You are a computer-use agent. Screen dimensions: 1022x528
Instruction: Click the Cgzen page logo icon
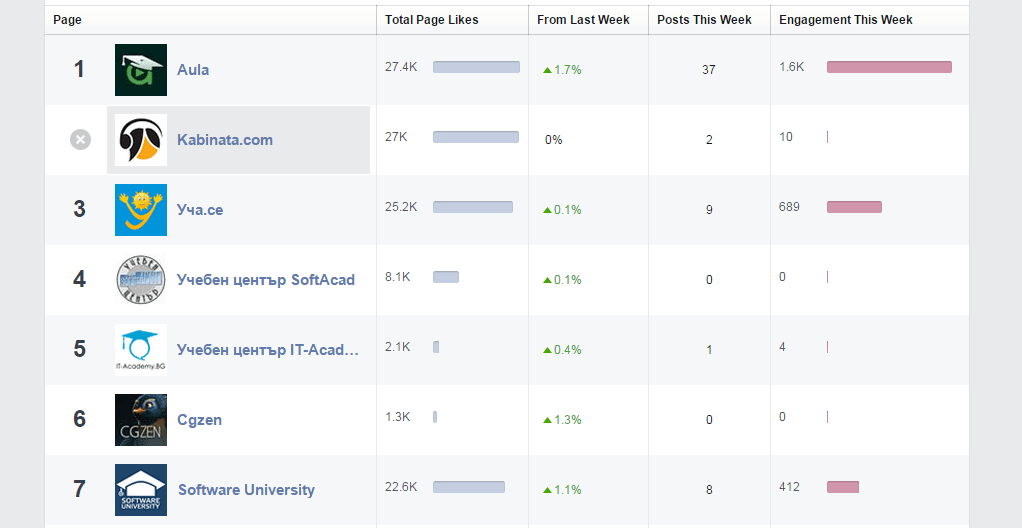click(x=140, y=420)
